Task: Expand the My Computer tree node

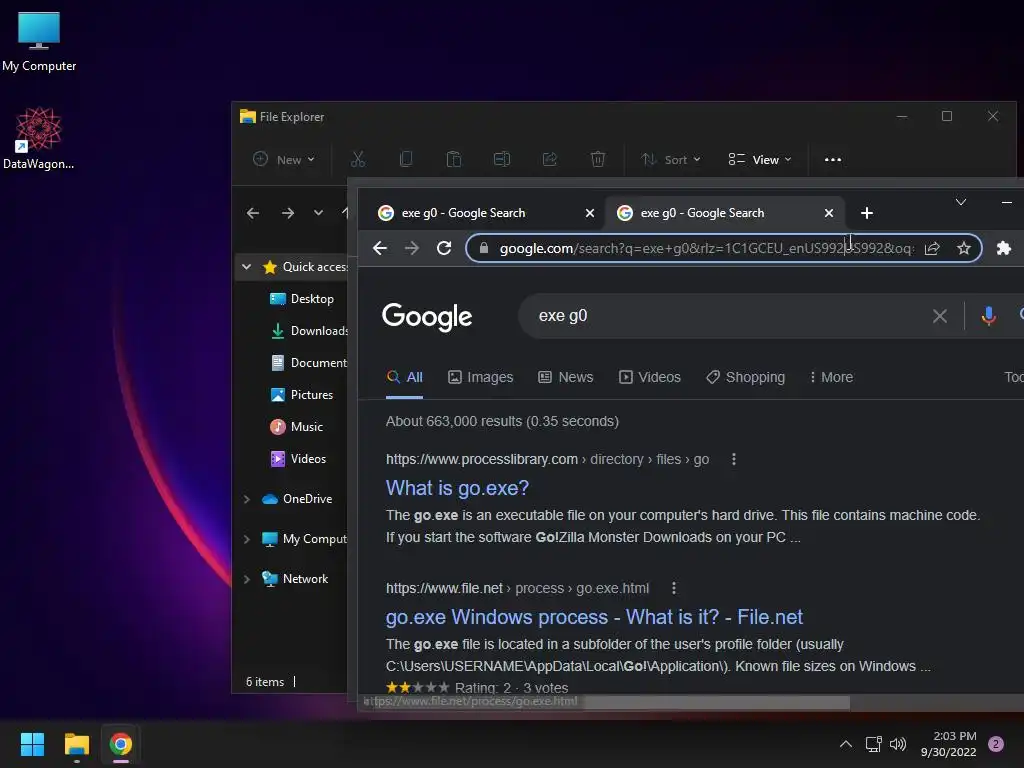Action: [x=246, y=539]
